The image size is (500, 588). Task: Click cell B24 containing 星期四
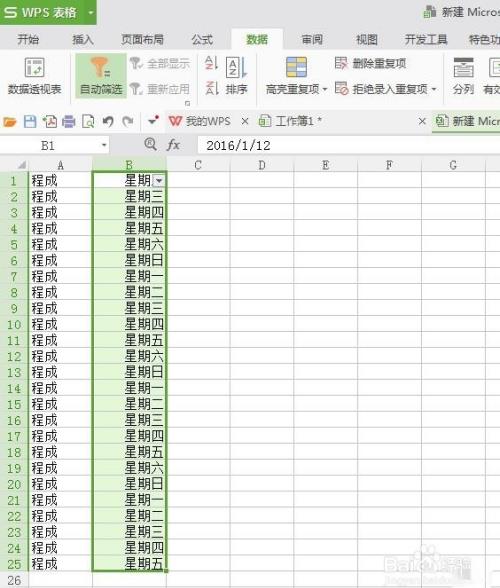point(129,548)
